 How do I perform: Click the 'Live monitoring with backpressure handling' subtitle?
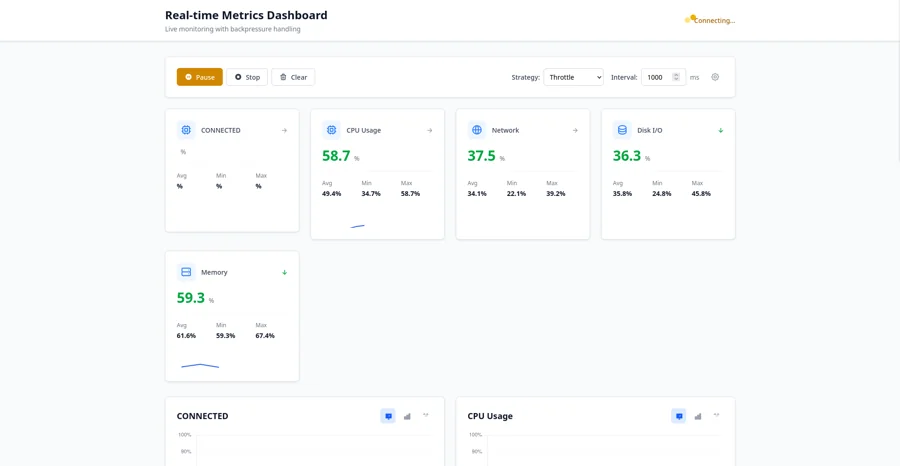click(x=232, y=29)
